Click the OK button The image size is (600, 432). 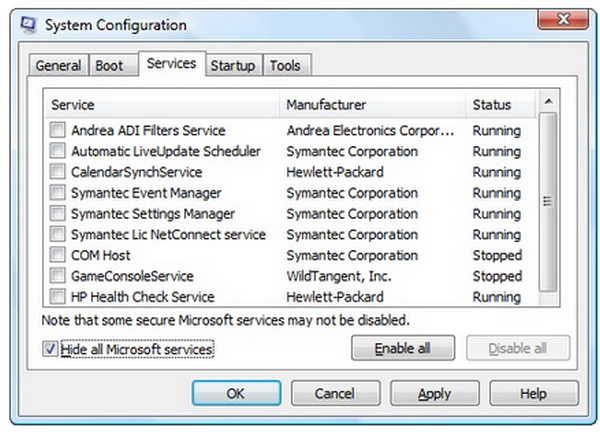pos(235,394)
